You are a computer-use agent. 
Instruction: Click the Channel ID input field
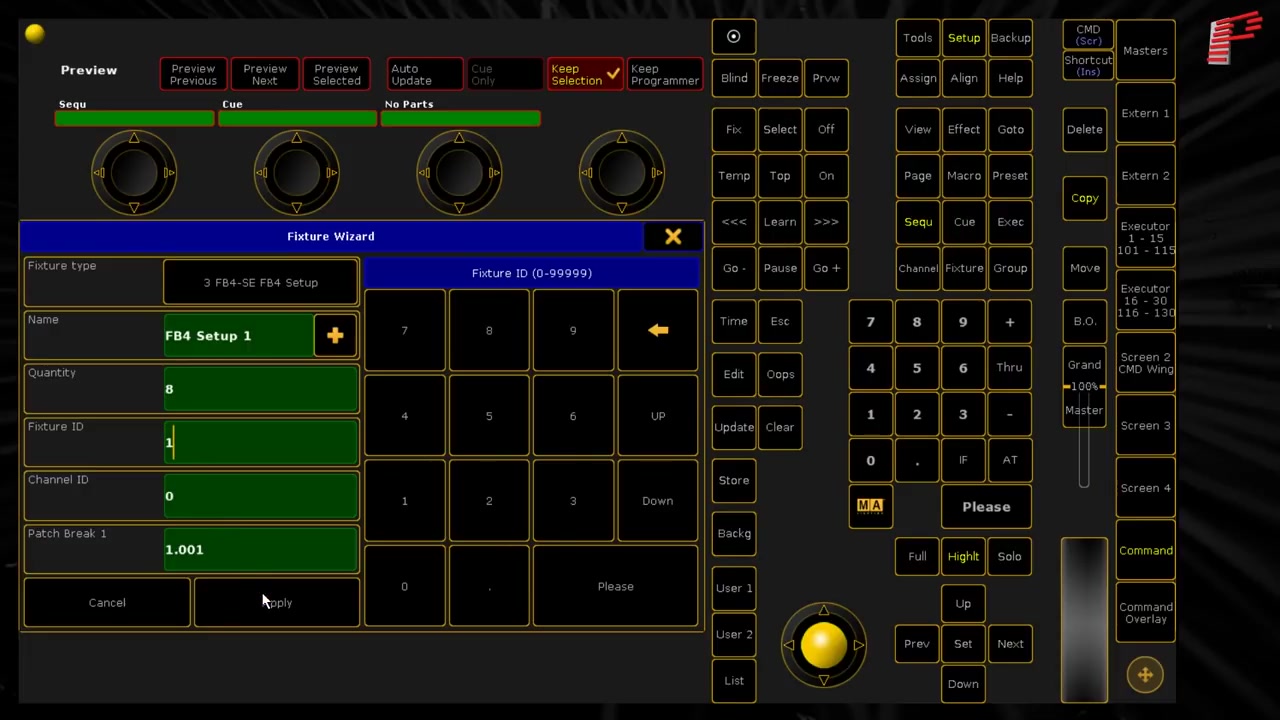point(261,496)
